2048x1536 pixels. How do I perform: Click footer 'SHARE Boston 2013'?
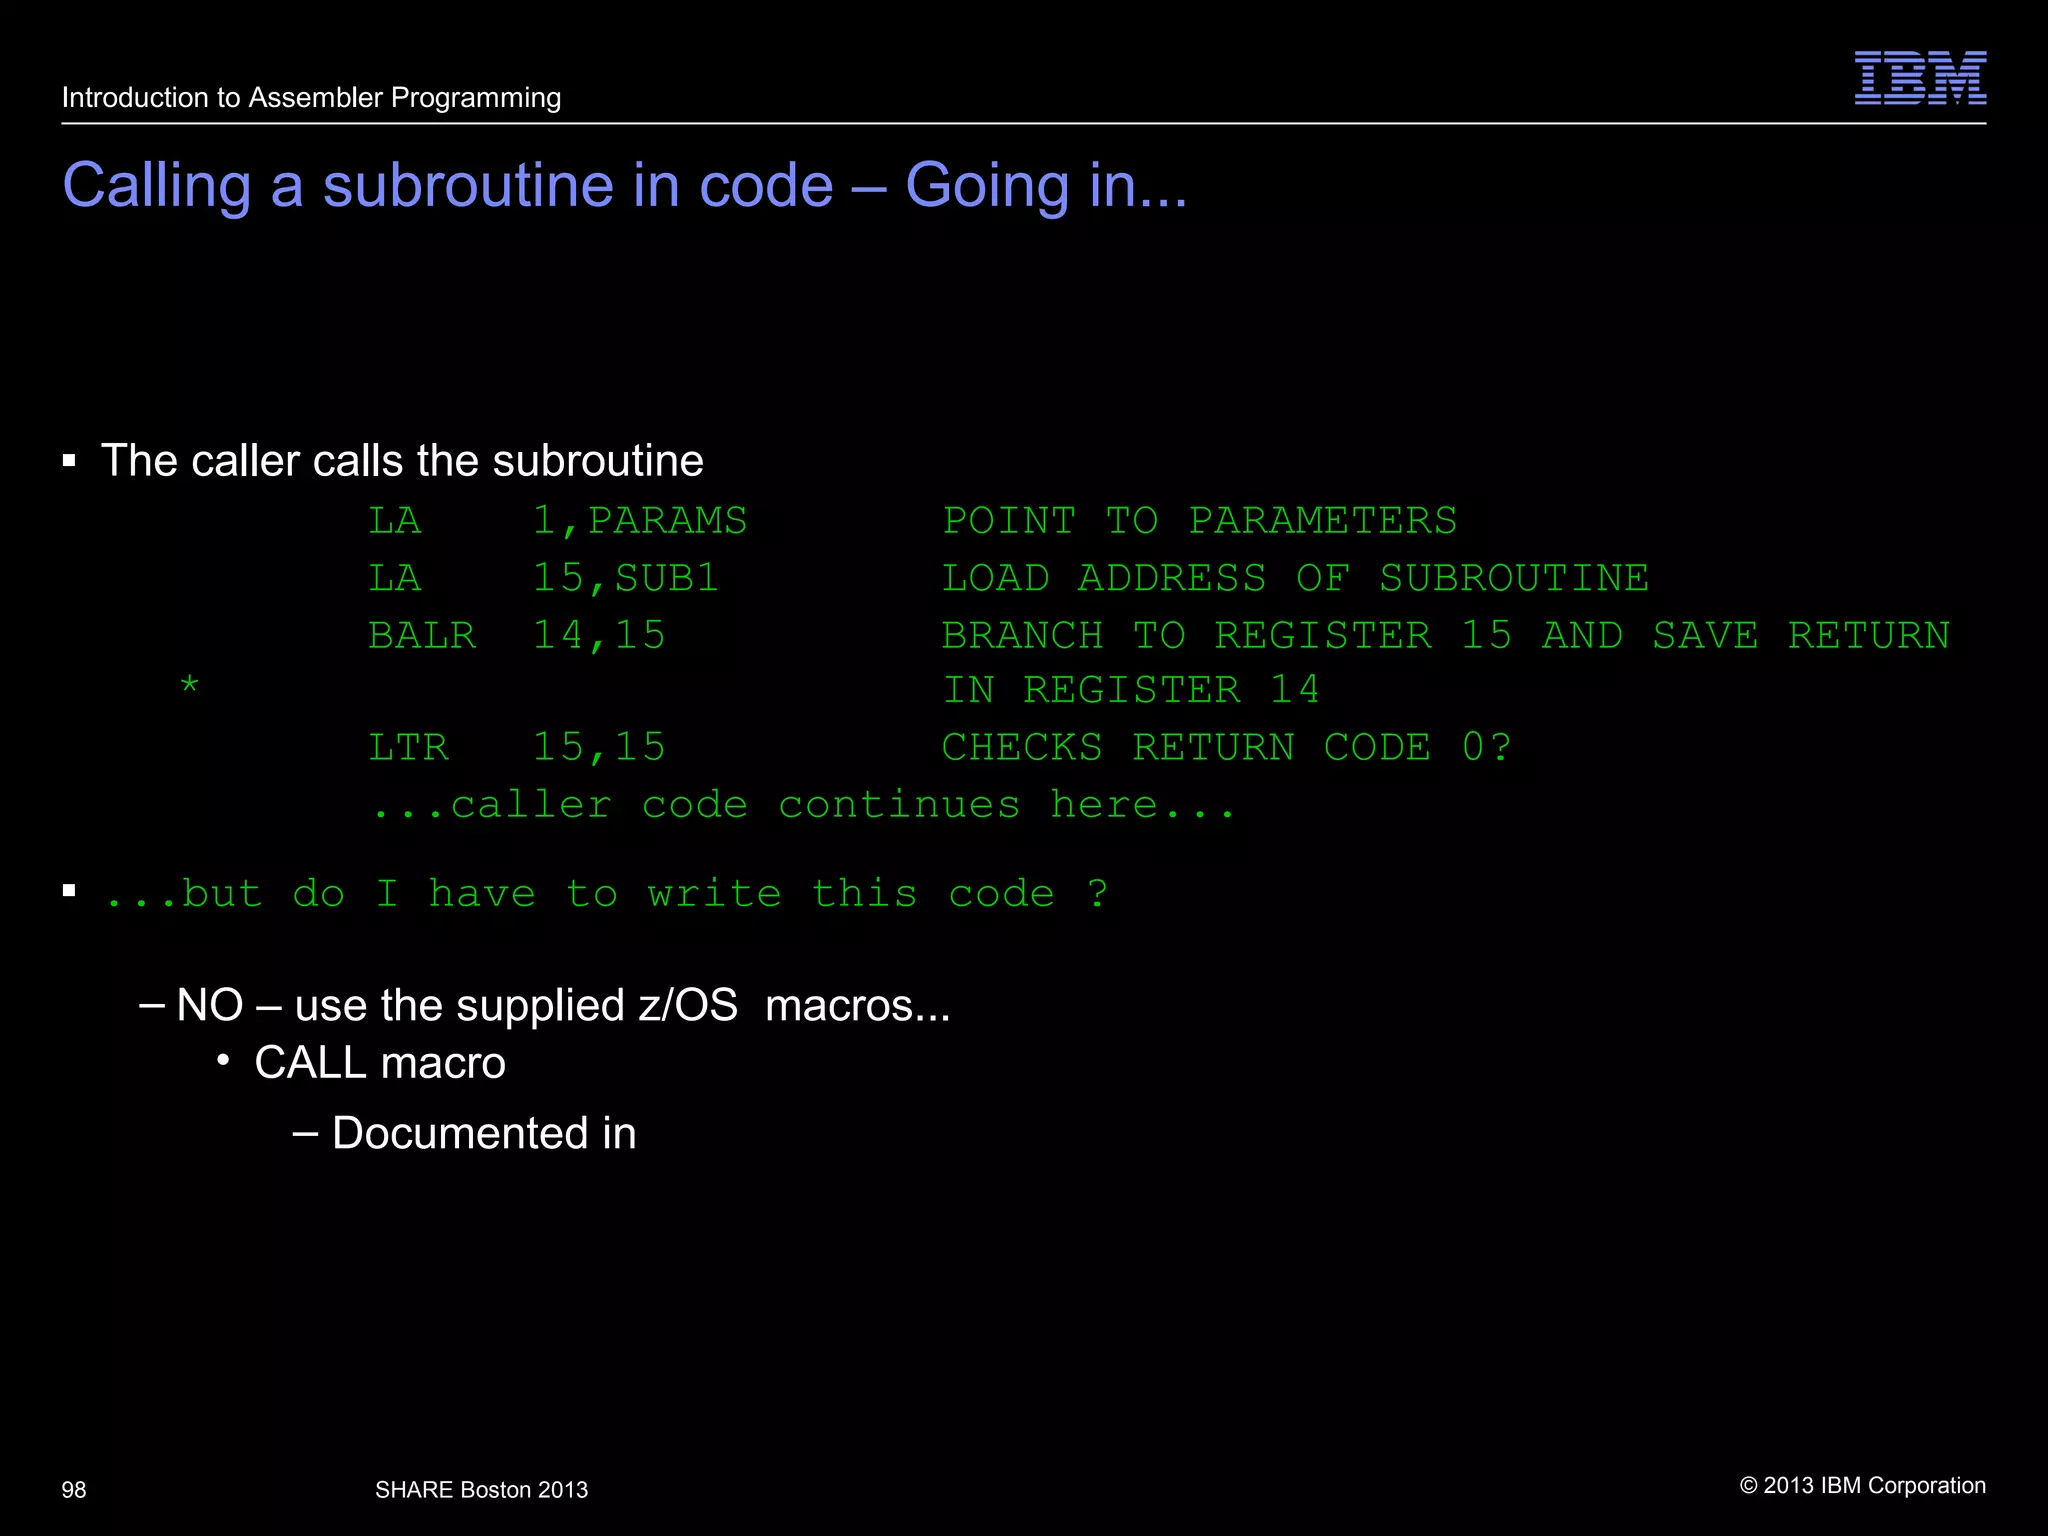(x=481, y=1490)
